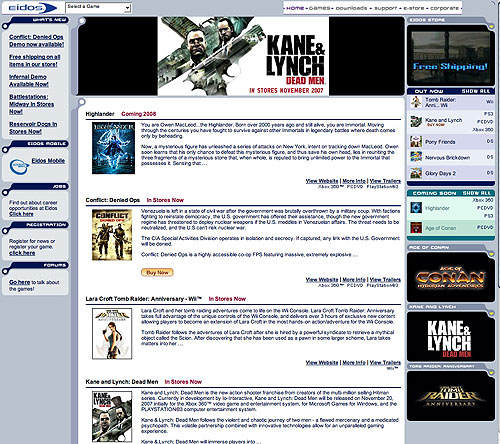
Task: Click the Eidos Mobile round logo icon
Action: click(x=19, y=166)
